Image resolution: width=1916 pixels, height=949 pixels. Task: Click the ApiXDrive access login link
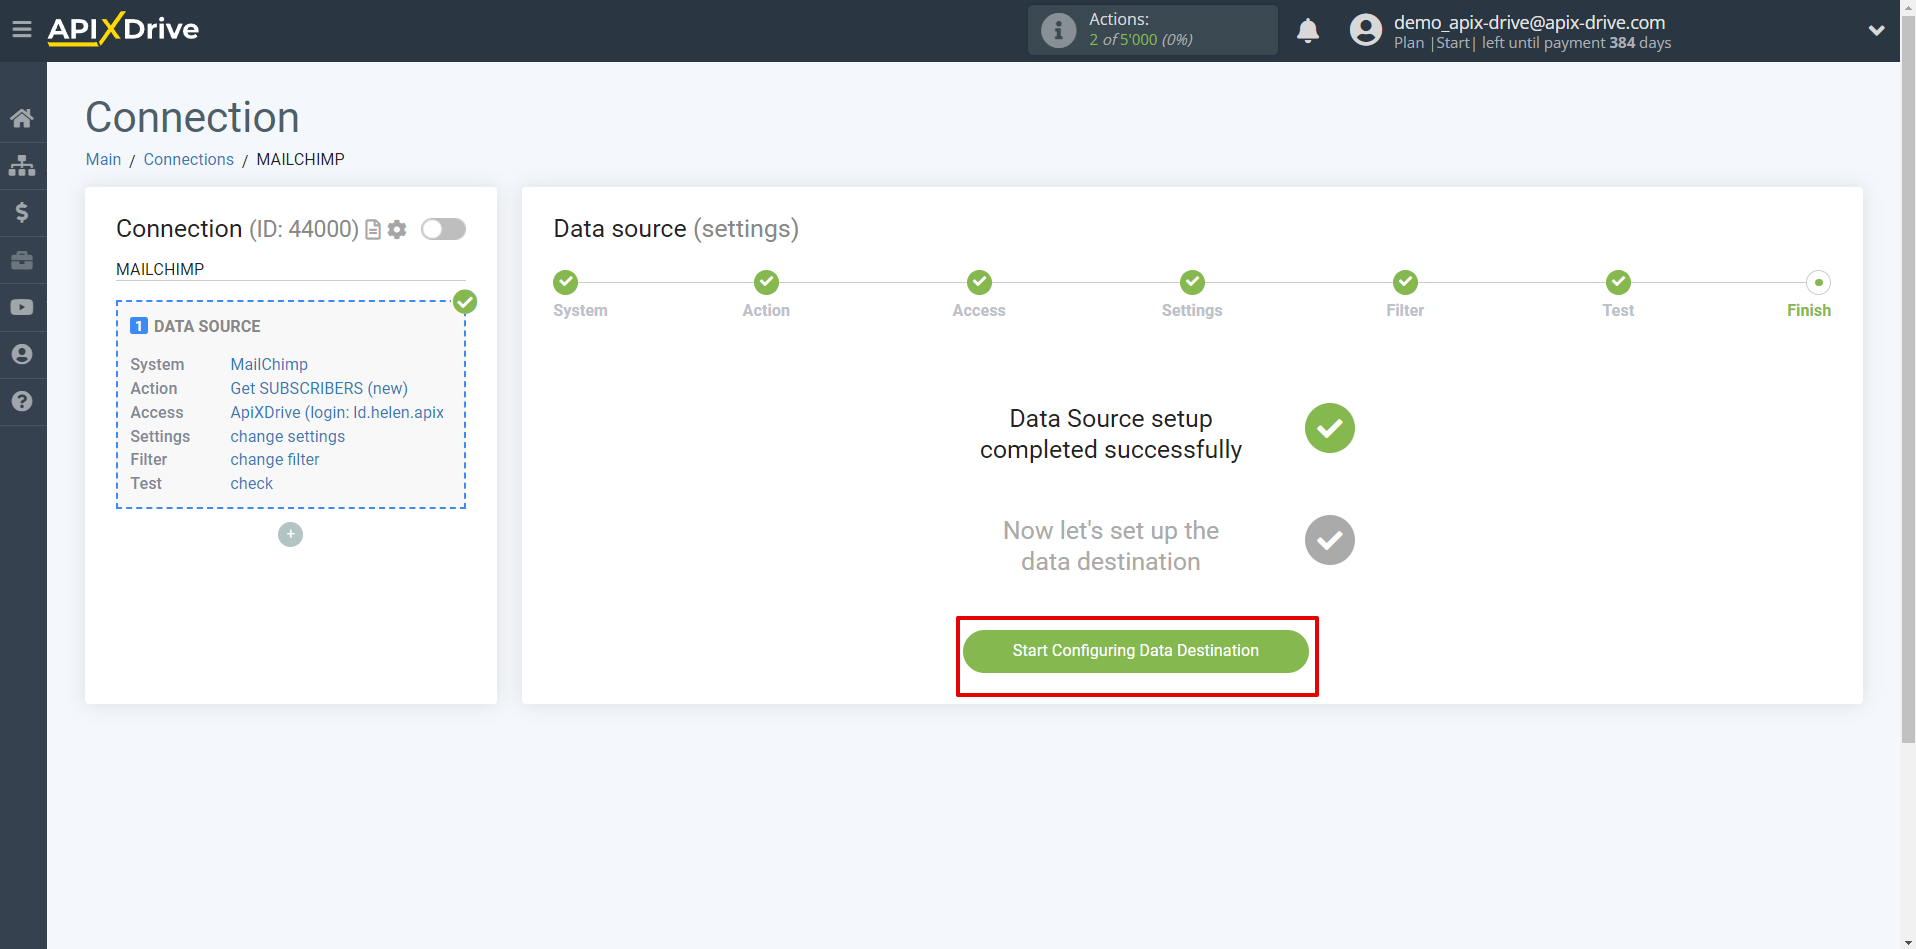pyautogui.click(x=337, y=412)
